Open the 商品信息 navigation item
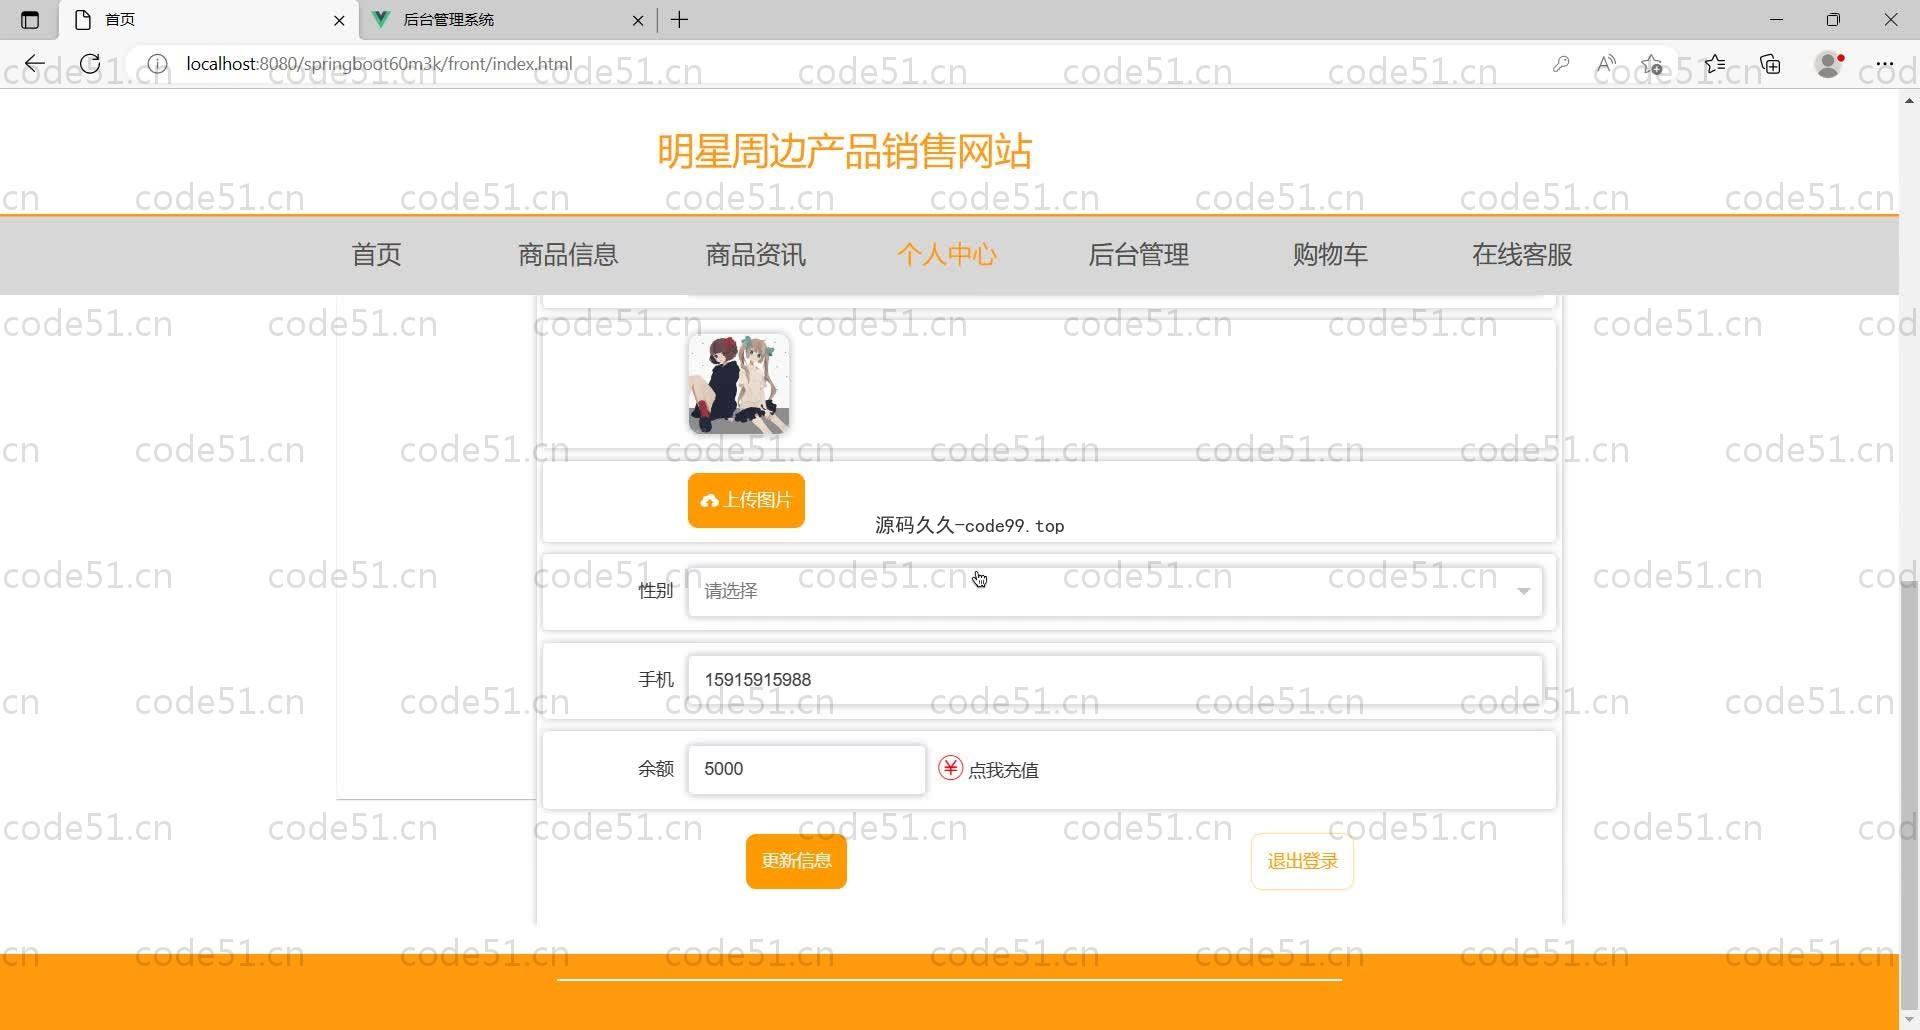This screenshot has width=1920, height=1030. coord(568,255)
